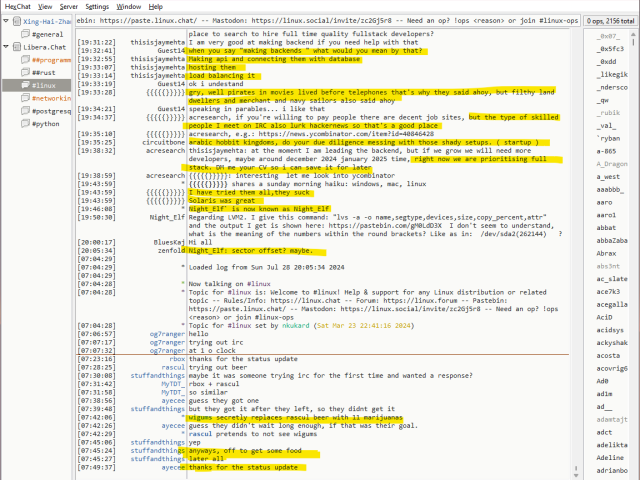Collapse the Libera.Chat server tree
This screenshot has width=640, height=480.
click(x=6, y=47)
